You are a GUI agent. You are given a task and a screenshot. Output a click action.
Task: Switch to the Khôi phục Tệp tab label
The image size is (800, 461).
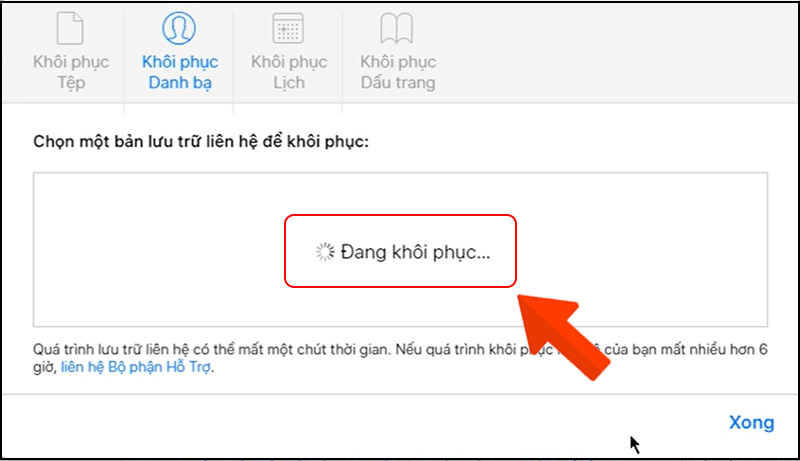click(x=71, y=72)
